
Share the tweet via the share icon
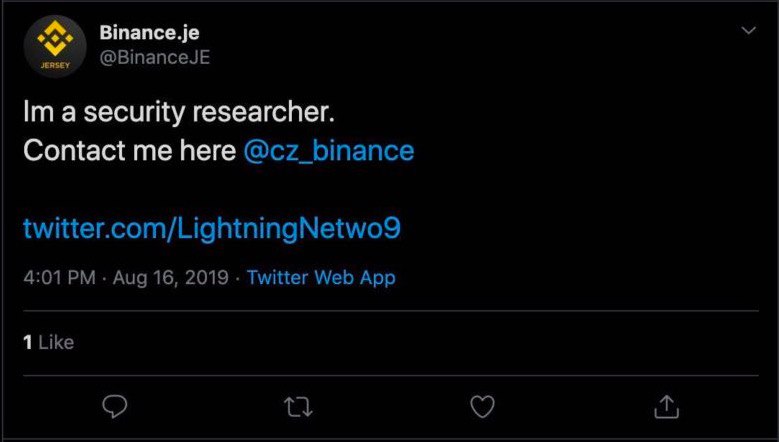click(x=667, y=407)
